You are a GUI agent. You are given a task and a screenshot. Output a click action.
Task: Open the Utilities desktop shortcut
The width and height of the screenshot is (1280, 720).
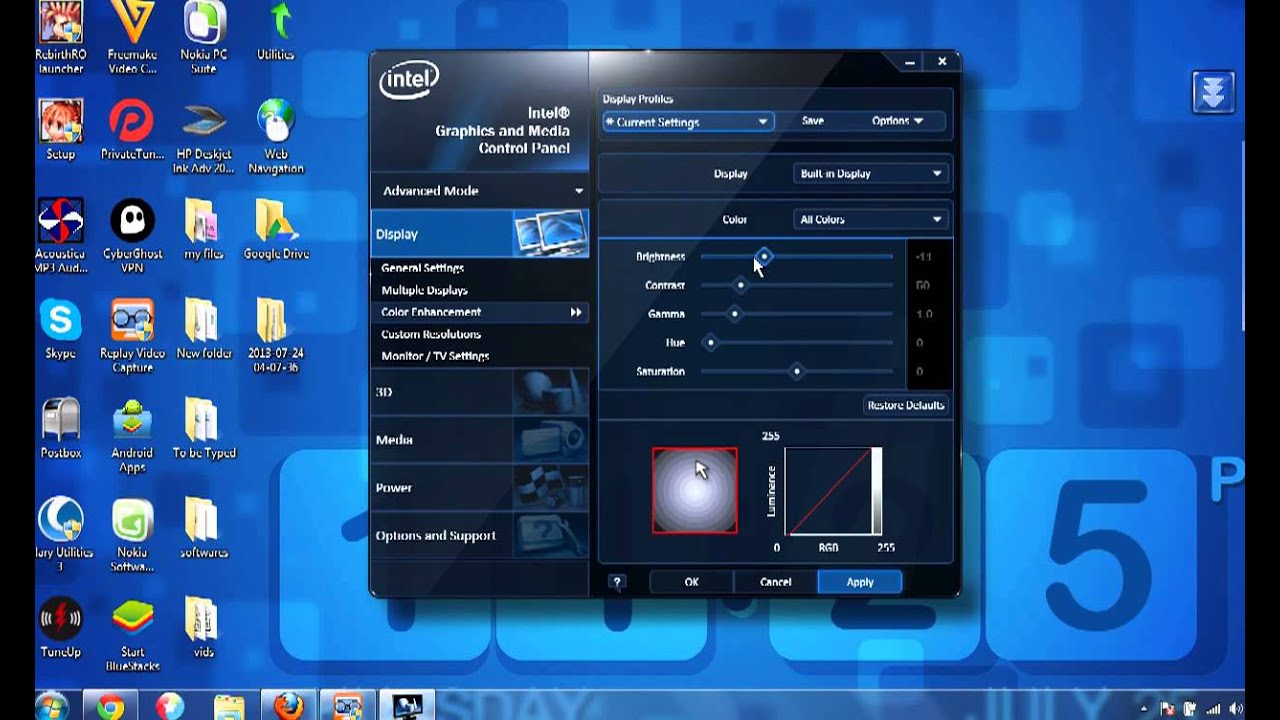(x=276, y=32)
